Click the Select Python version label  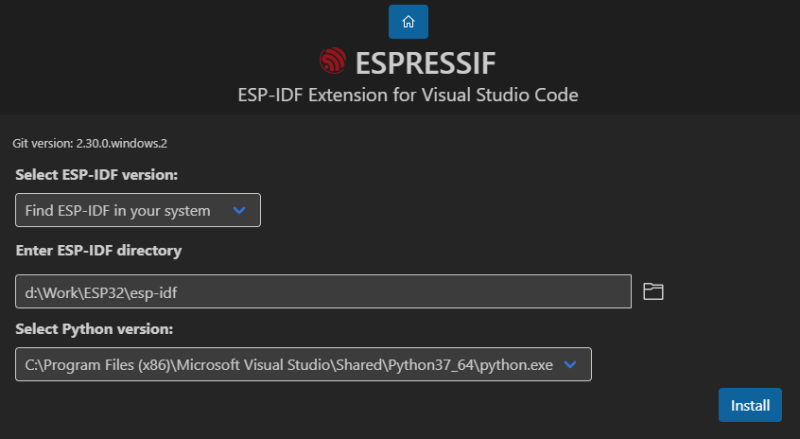pyautogui.click(x=94, y=329)
